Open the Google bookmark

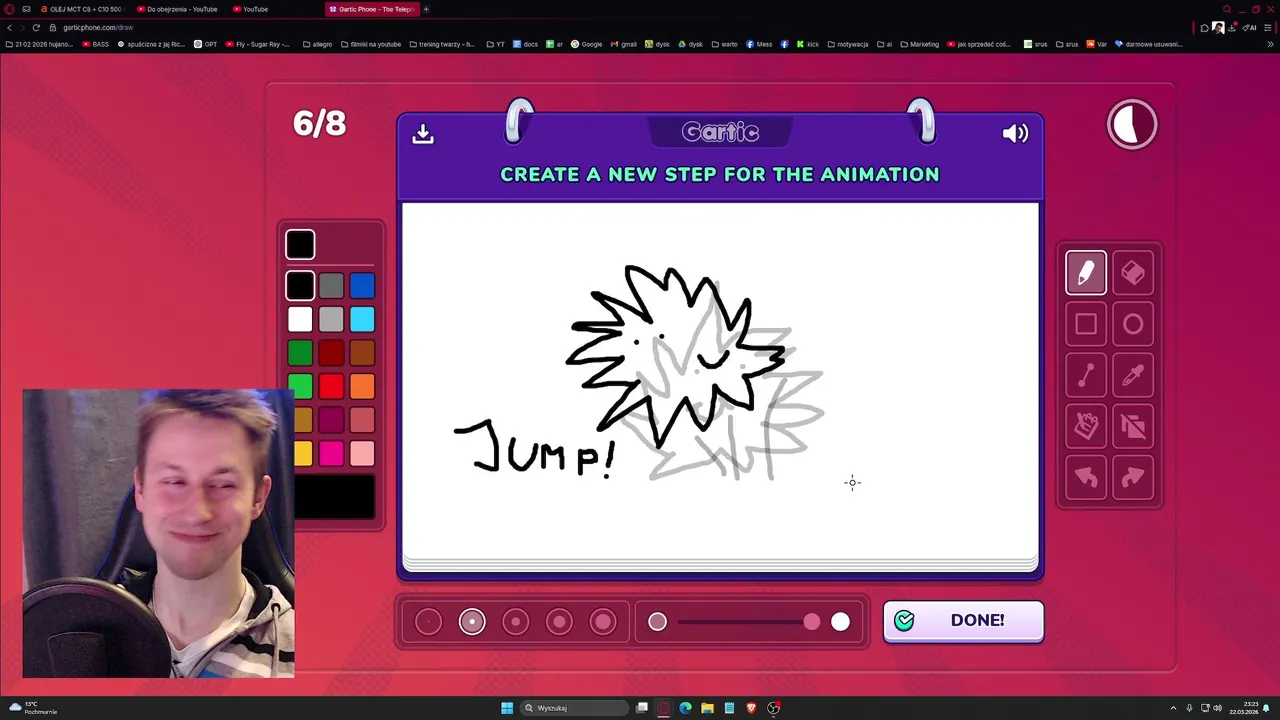(587, 44)
